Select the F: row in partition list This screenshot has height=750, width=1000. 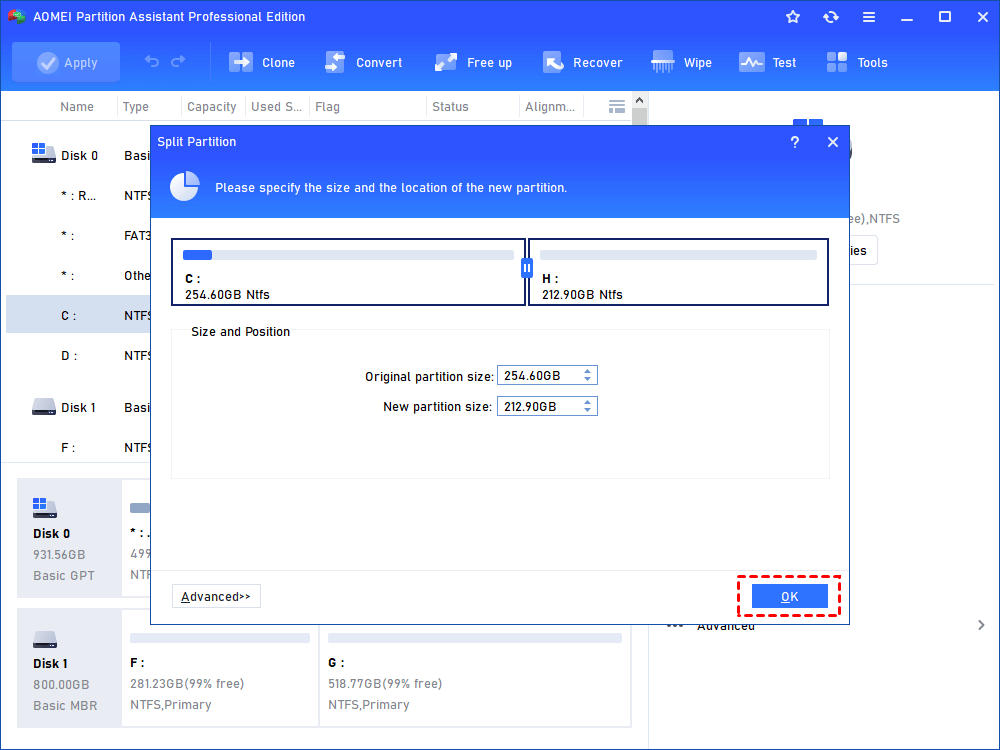[78, 448]
